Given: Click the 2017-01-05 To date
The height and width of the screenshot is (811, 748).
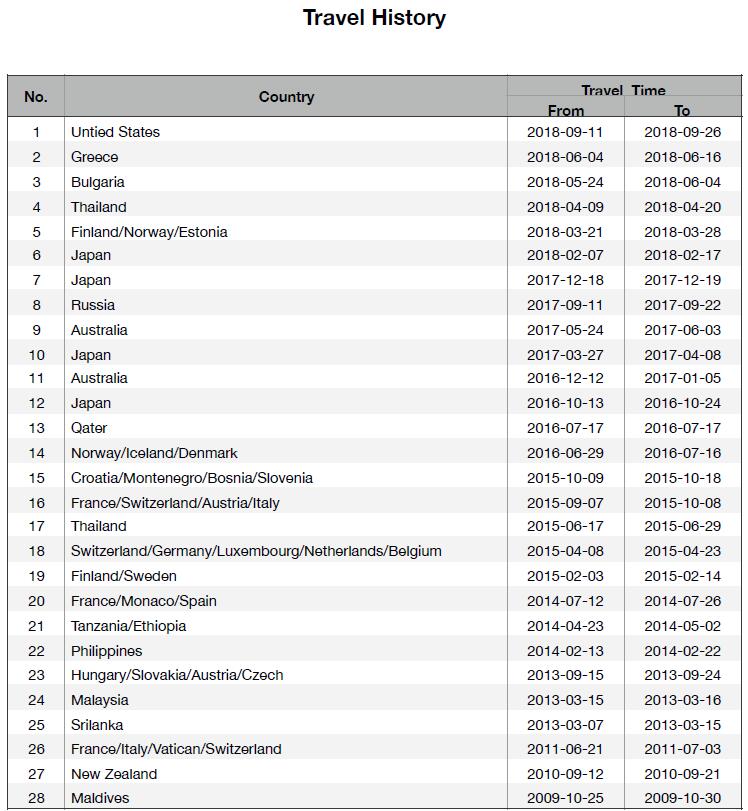Looking at the screenshot, I should click(682, 378).
